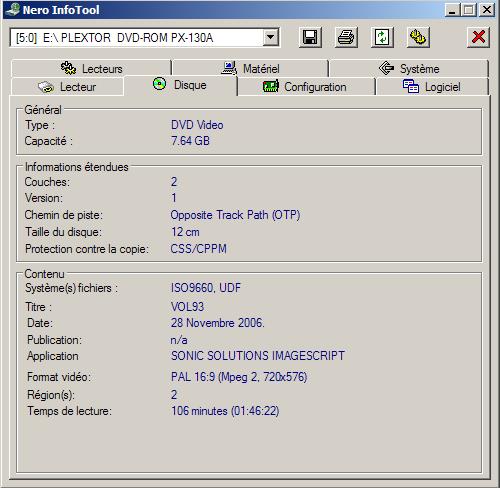This screenshot has height=488, width=500.
Task: Click the 'Format vidéo:' label
Action: point(59,377)
